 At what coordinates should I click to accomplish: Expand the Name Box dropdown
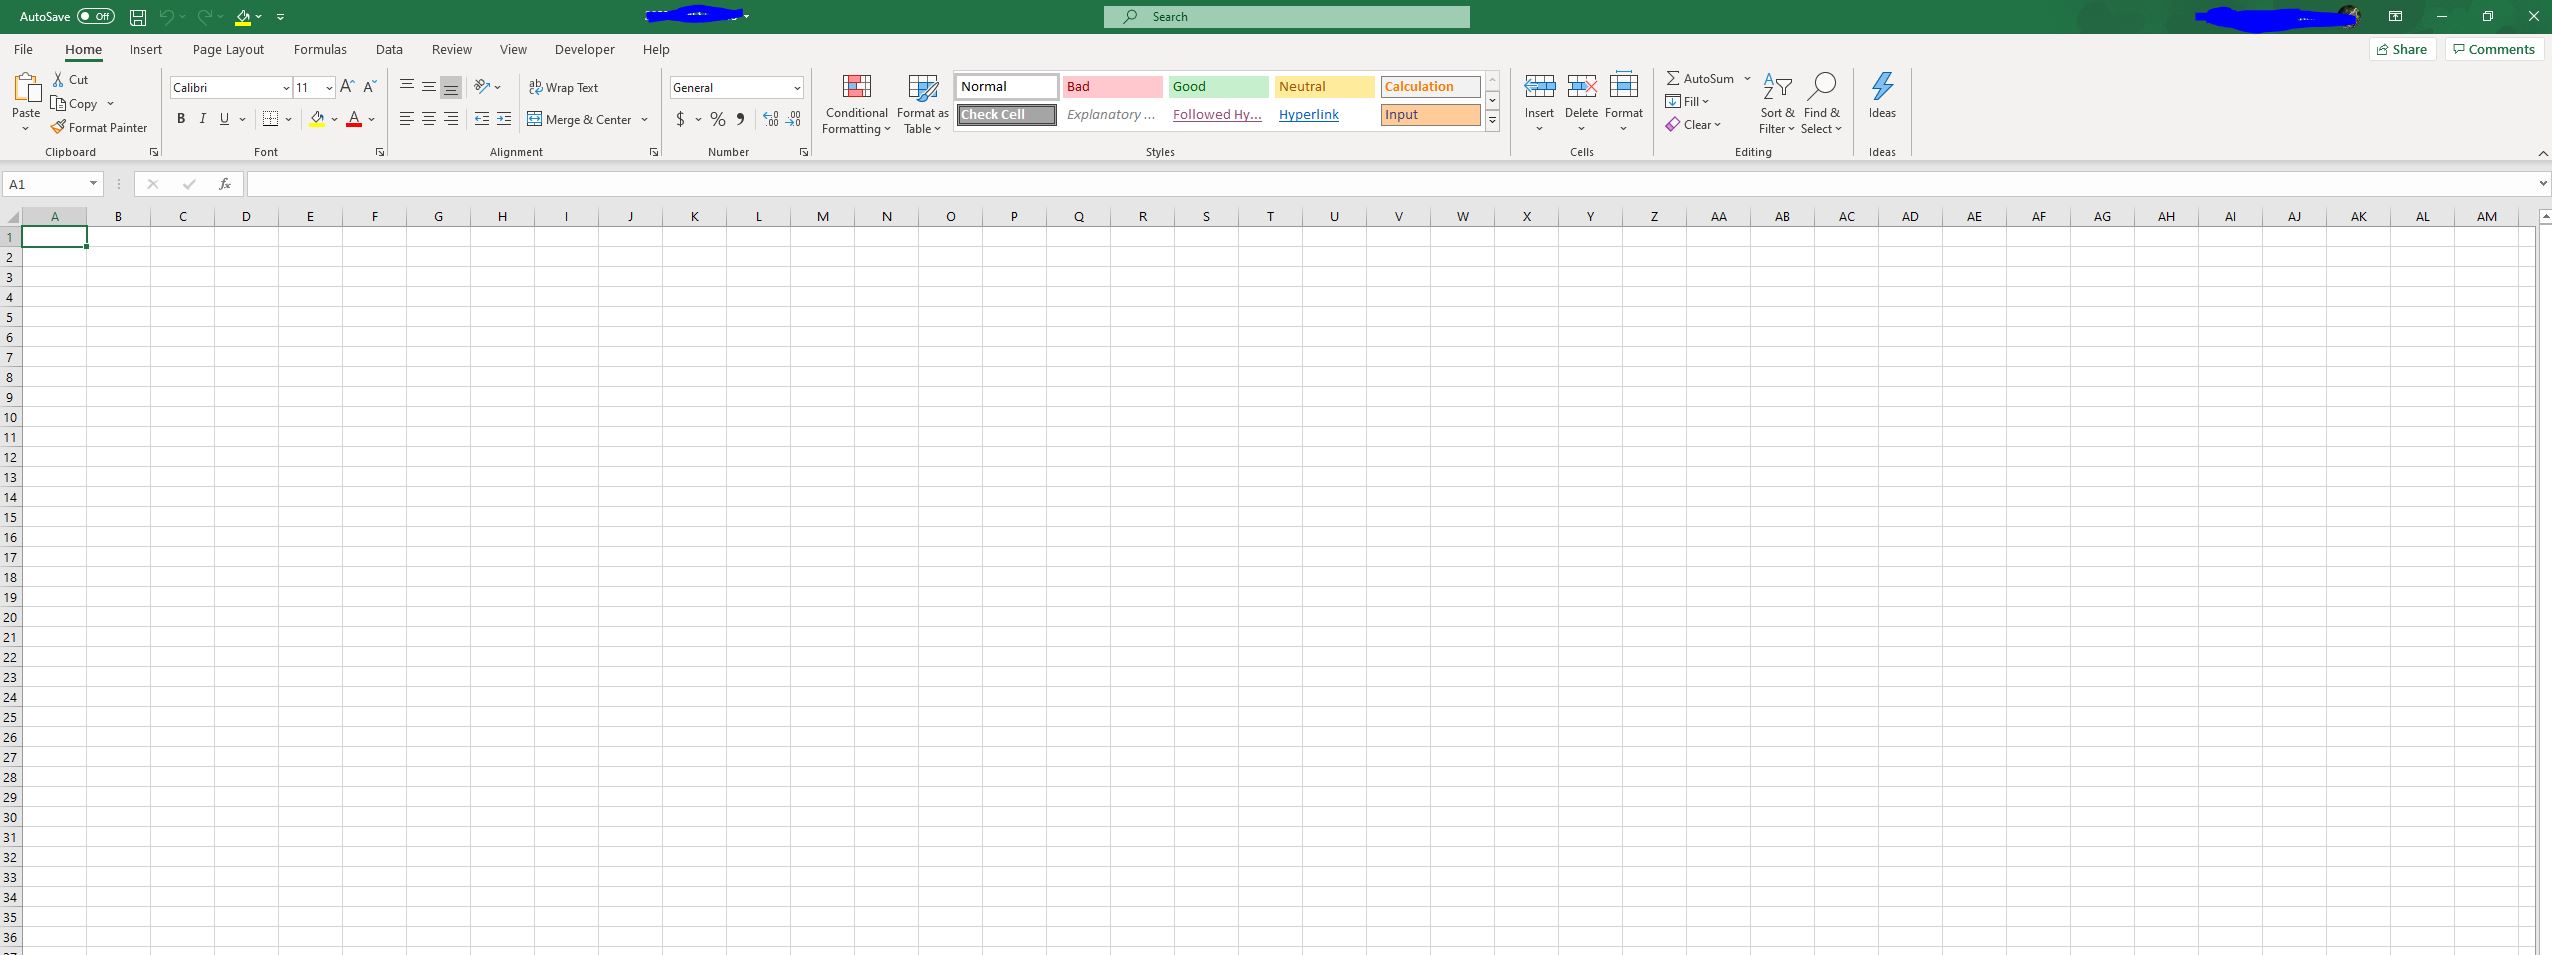point(93,184)
